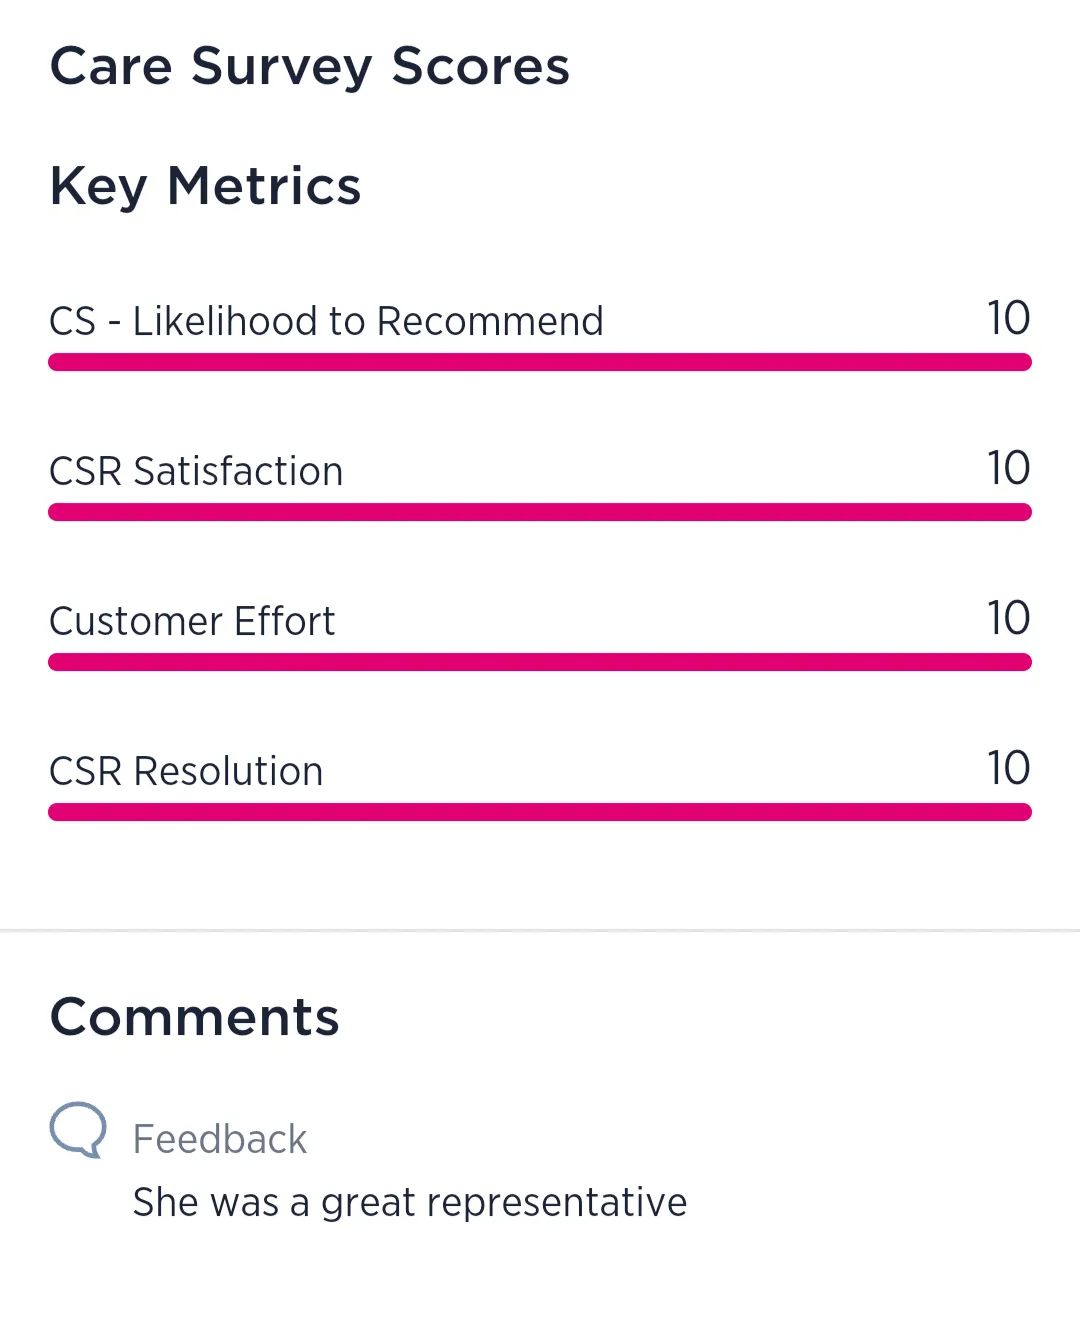This screenshot has width=1080, height=1325.
Task: Tap the Customer Effort label
Action: [192, 621]
